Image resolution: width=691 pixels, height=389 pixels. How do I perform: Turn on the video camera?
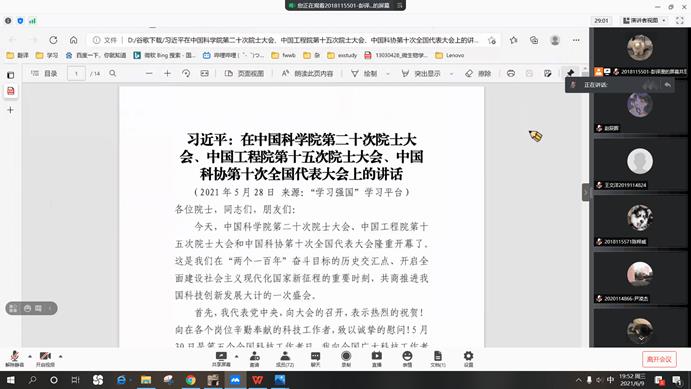tap(45, 359)
